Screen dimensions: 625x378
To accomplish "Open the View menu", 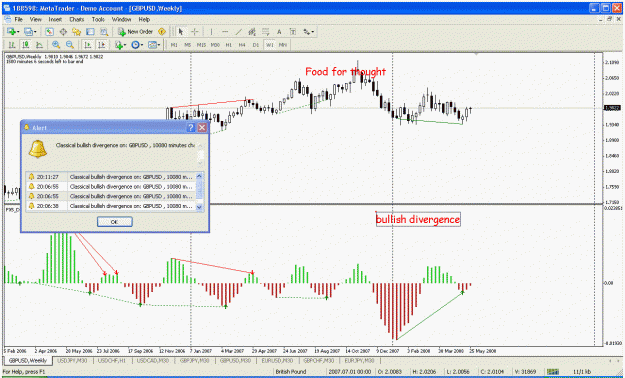I will (x=35, y=19).
